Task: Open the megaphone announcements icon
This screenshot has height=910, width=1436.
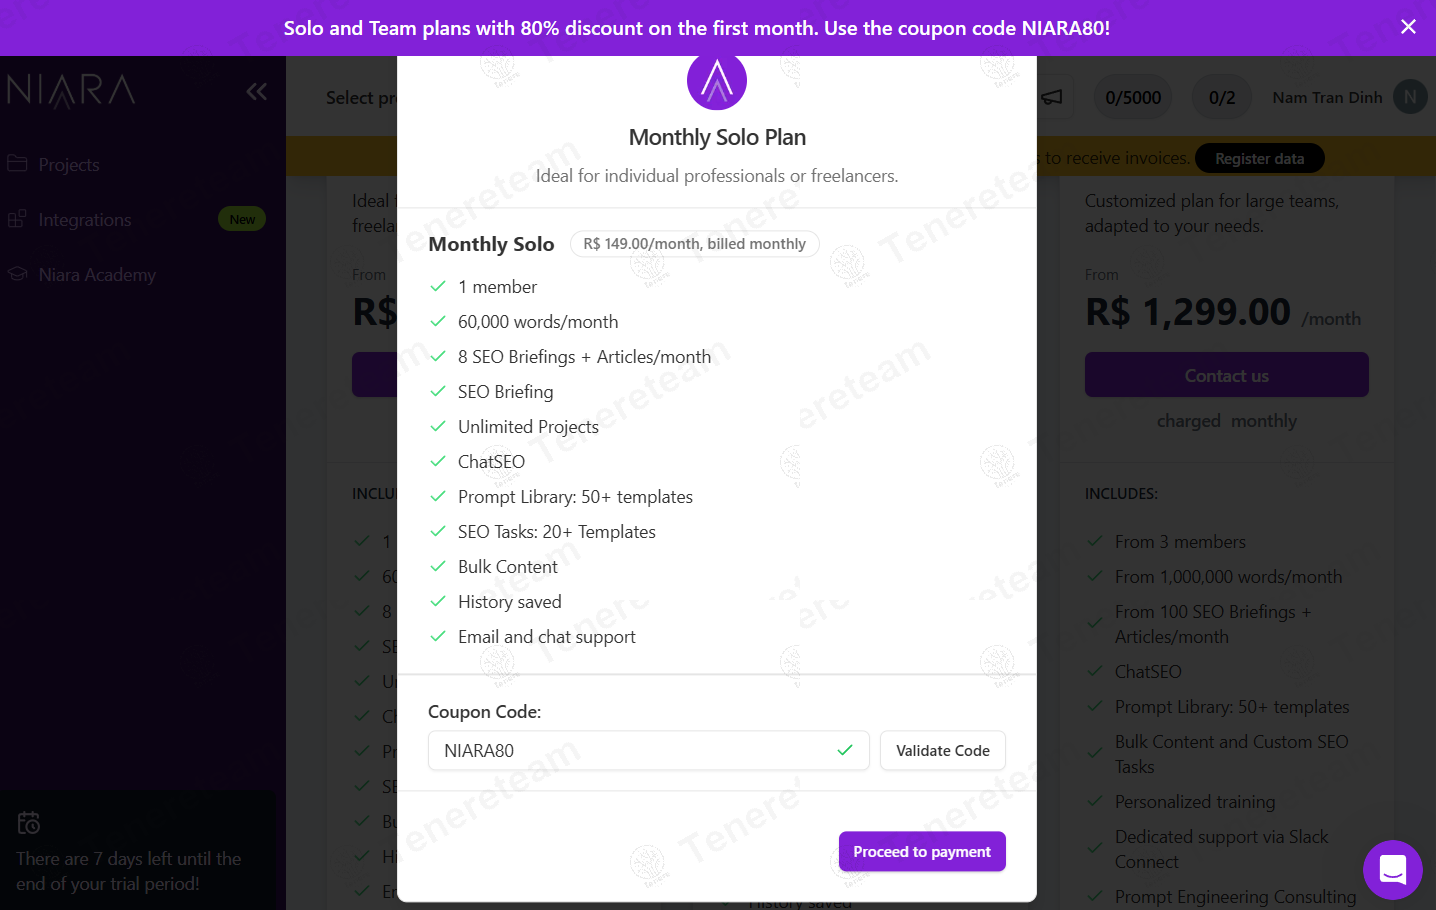Action: pos(1052,97)
